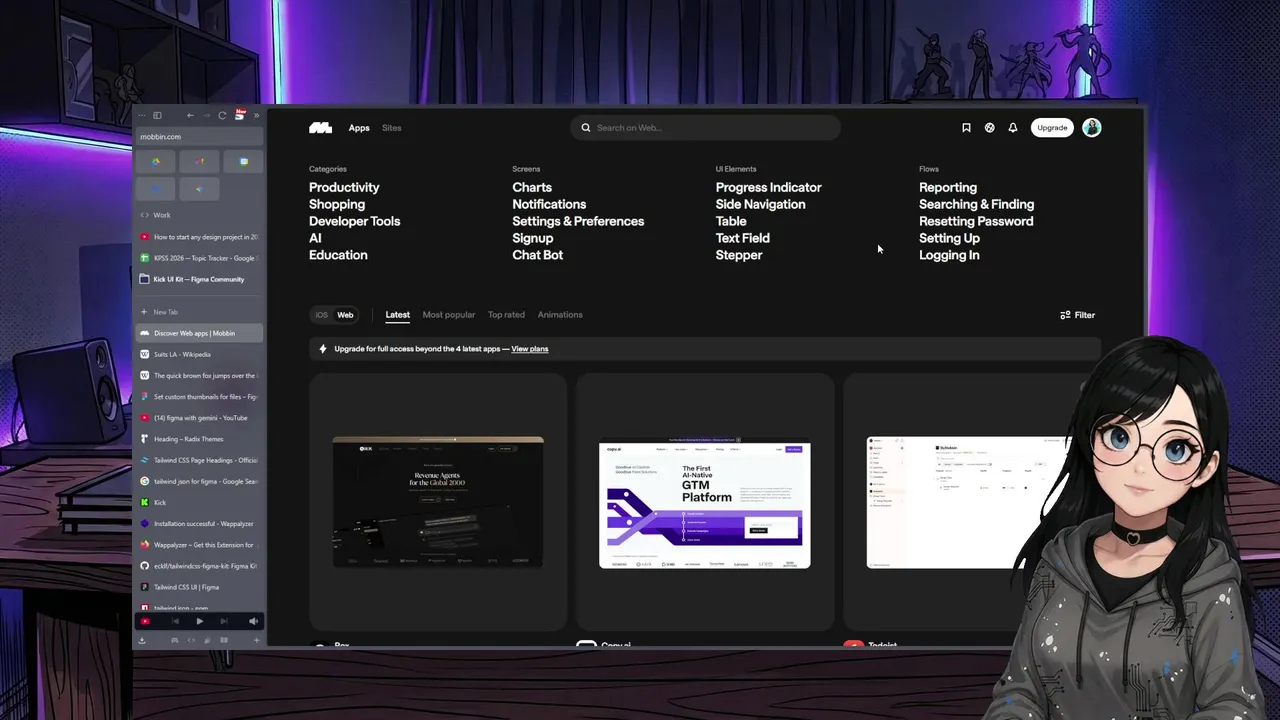Expand more toolbar items chevron
1280x720 pixels.
coord(256,115)
